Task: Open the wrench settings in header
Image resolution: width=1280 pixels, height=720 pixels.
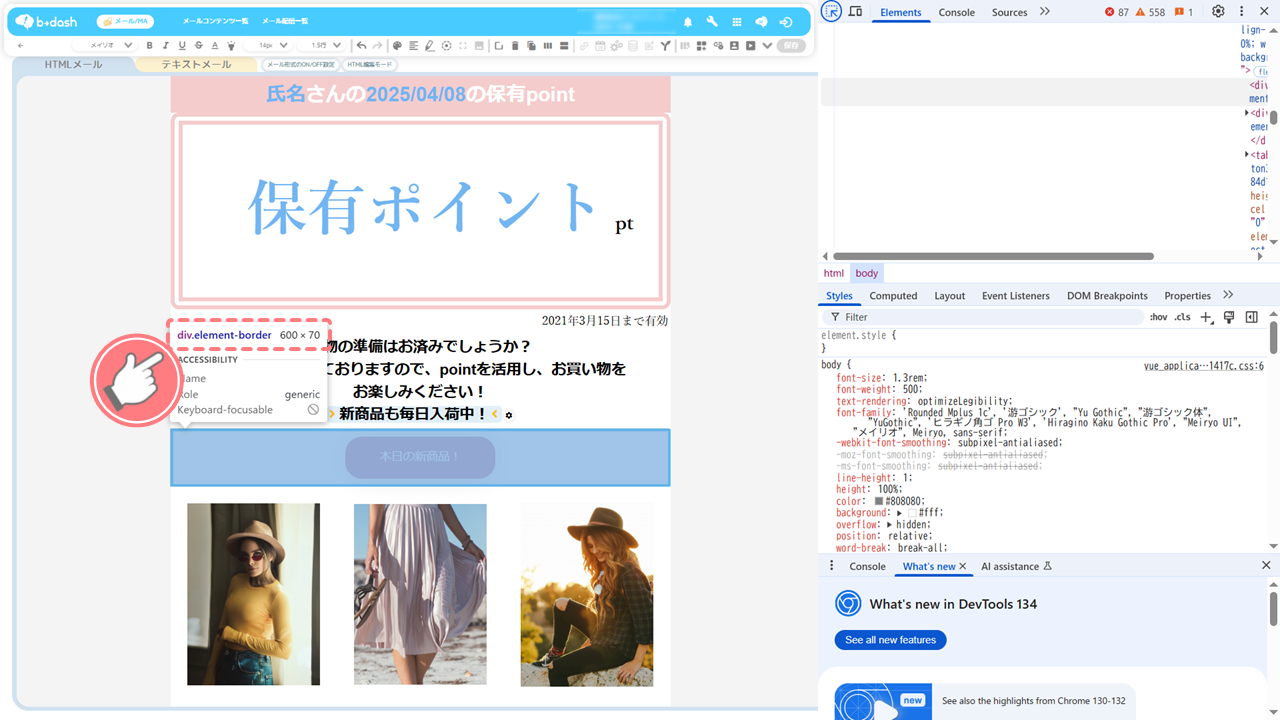Action: [712, 22]
